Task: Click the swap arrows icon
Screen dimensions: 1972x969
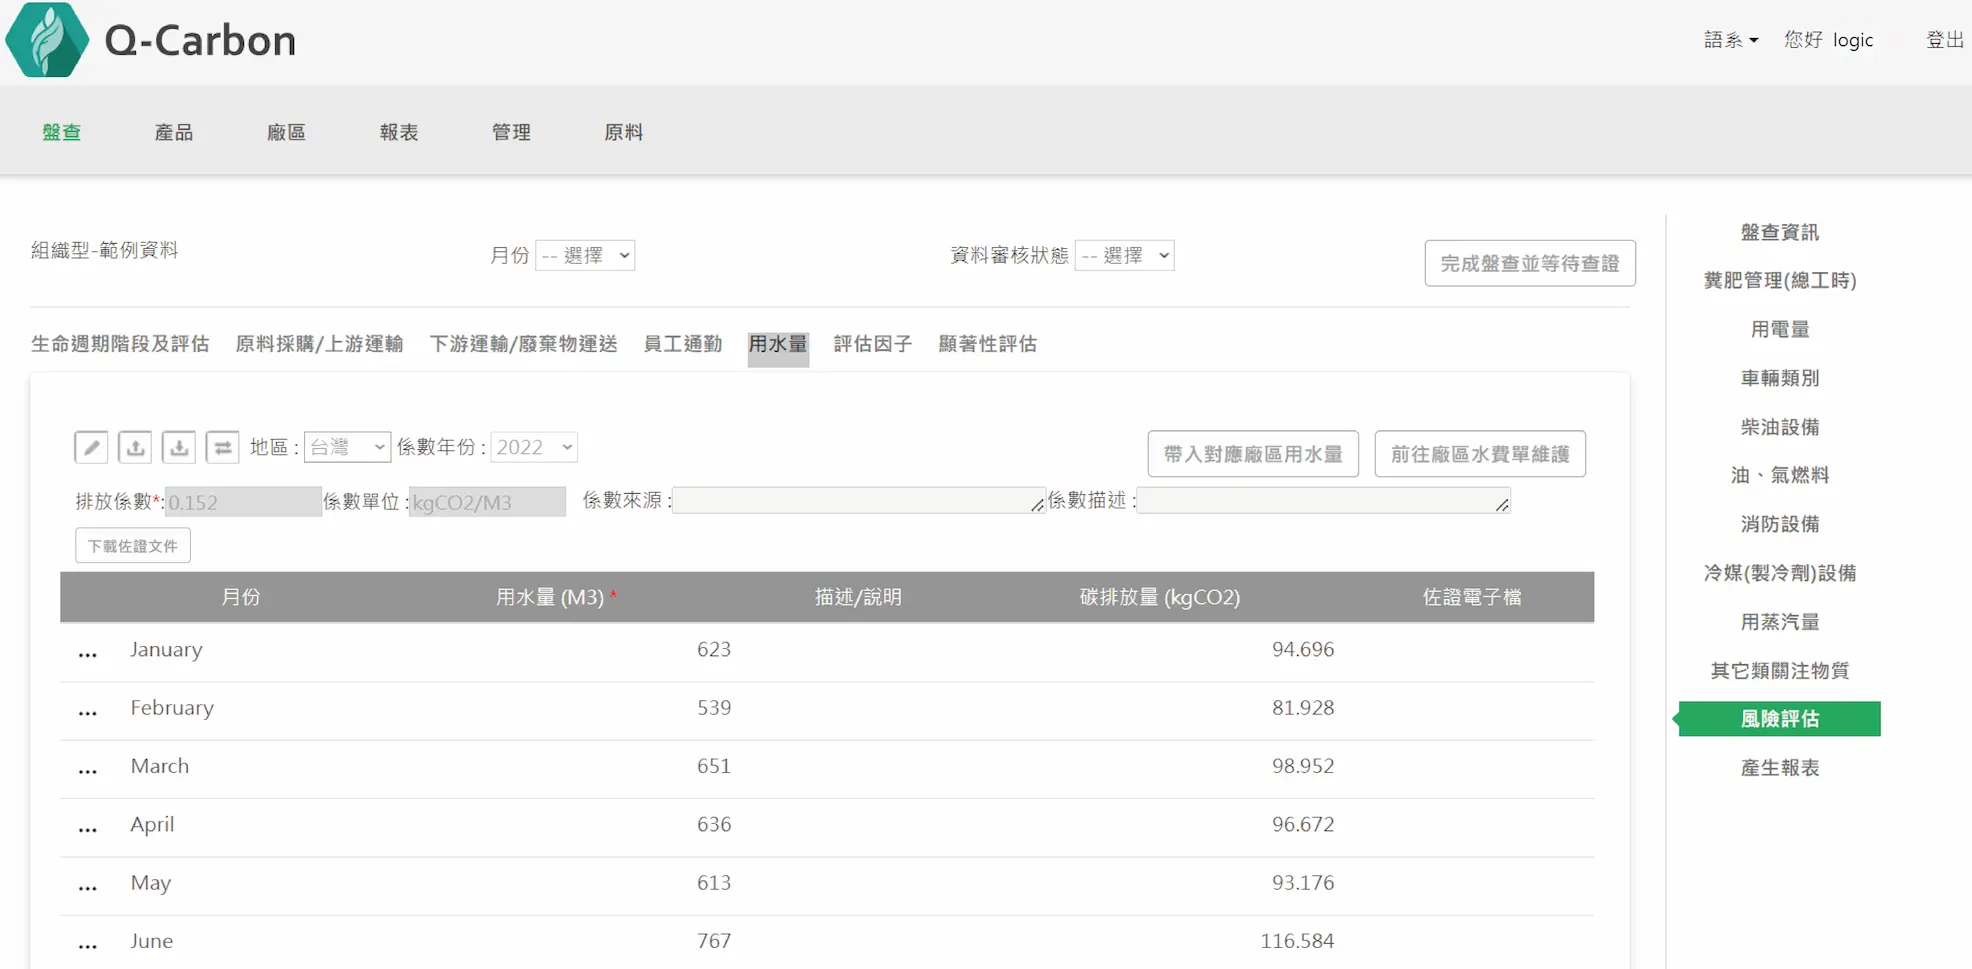Action: (x=222, y=447)
